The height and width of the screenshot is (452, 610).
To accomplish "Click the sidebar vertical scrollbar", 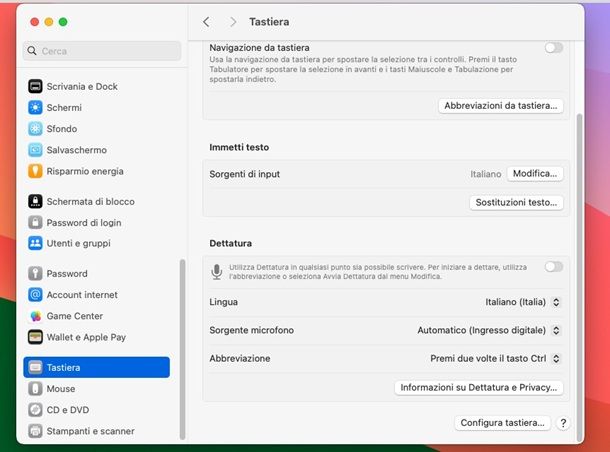I will pos(182,349).
